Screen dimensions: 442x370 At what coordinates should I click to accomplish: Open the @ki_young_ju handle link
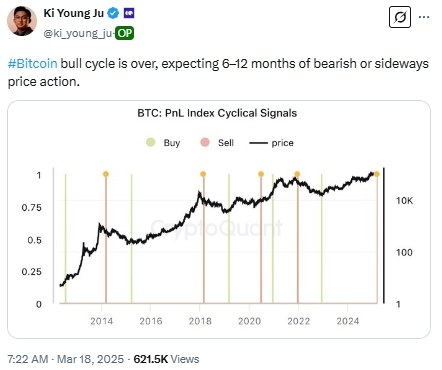coord(78,33)
